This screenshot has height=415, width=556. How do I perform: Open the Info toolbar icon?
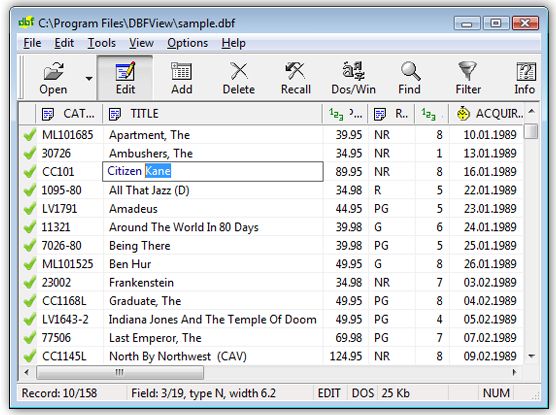click(x=526, y=71)
